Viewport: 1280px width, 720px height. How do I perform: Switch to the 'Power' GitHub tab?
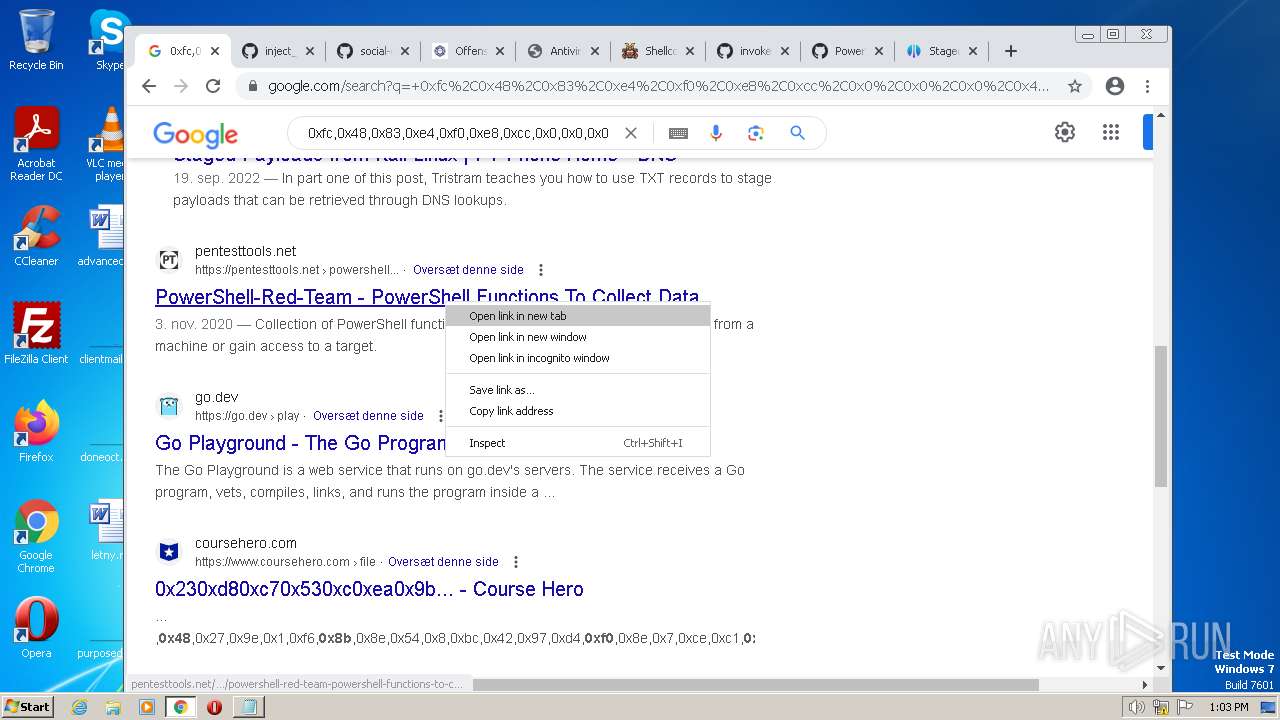click(848, 51)
